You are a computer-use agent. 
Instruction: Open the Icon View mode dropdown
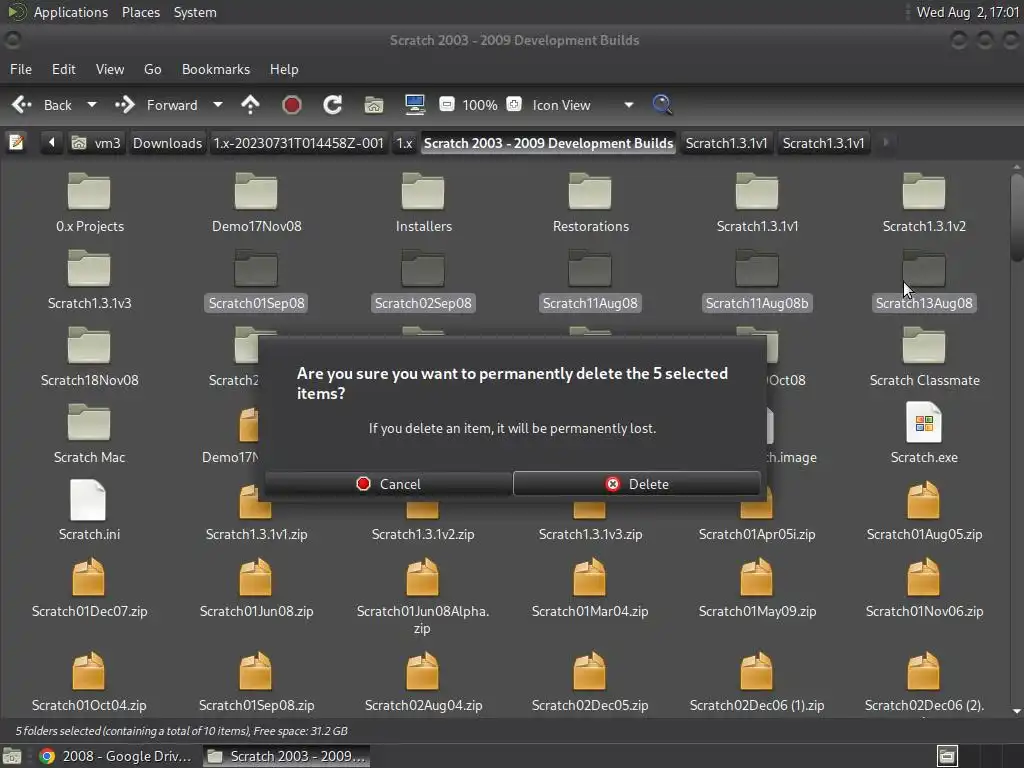point(582,104)
